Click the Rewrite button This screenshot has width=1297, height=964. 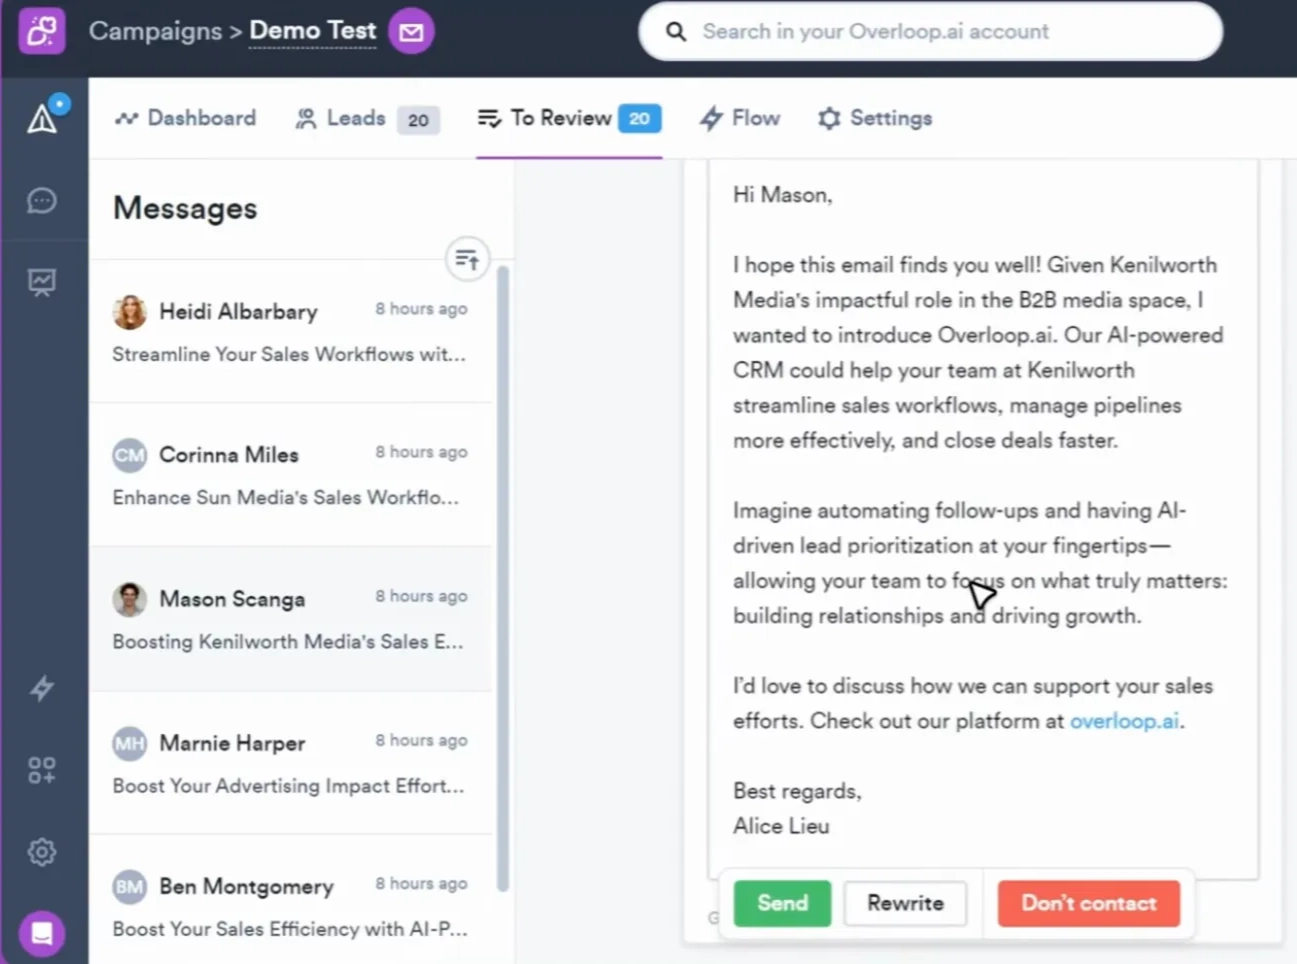[905, 903]
